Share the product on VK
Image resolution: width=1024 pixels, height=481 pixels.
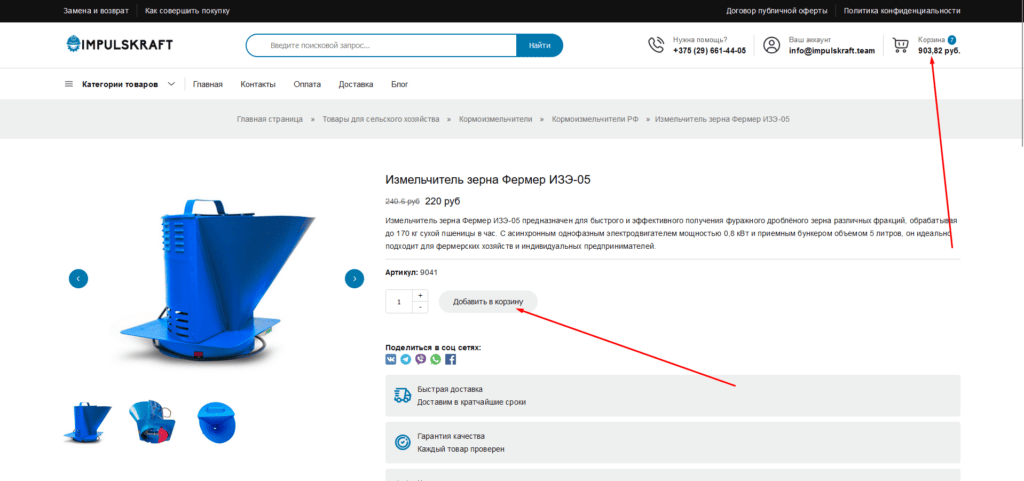point(391,359)
